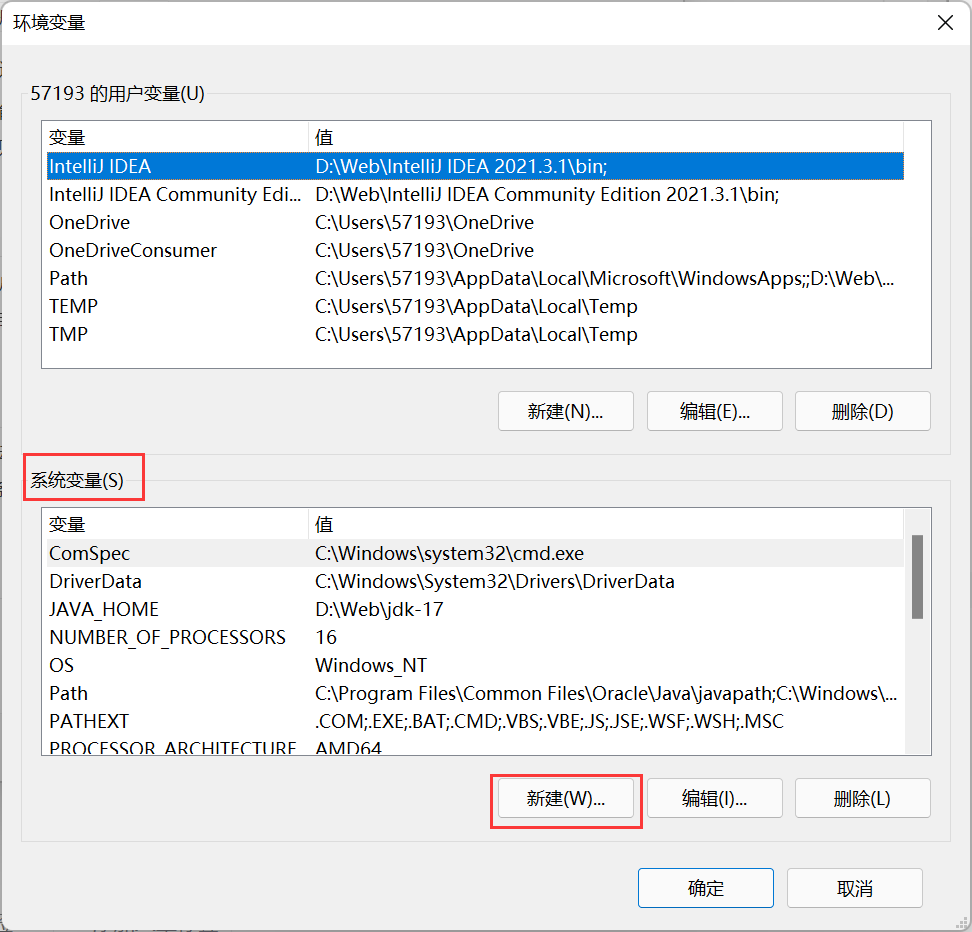This screenshot has height=932, width=972.
Task: Confirm changes with the 确定 button
Action: point(705,887)
